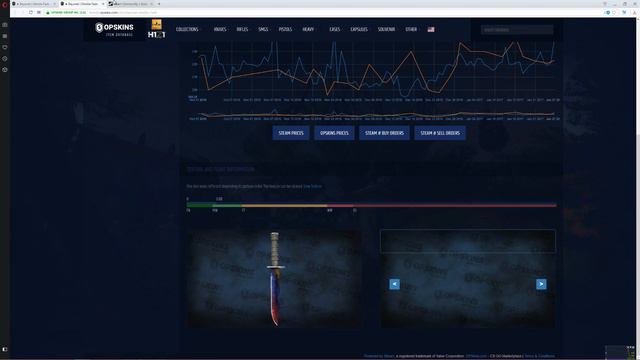Show the OPSkins Prices chart
The width and height of the screenshot is (640, 360).
[x=334, y=133]
